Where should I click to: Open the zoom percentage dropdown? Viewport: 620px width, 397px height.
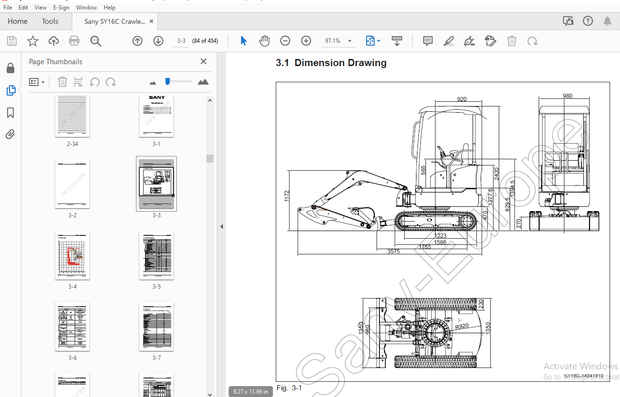(x=350, y=41)
